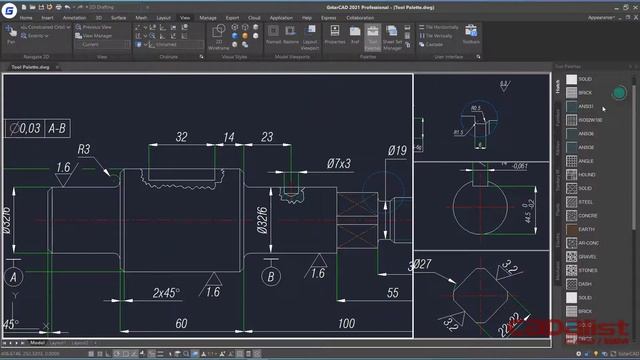
Task: Select the 2D Wireframe visual style
Action: pyautogui.click(x=219, y=37)
